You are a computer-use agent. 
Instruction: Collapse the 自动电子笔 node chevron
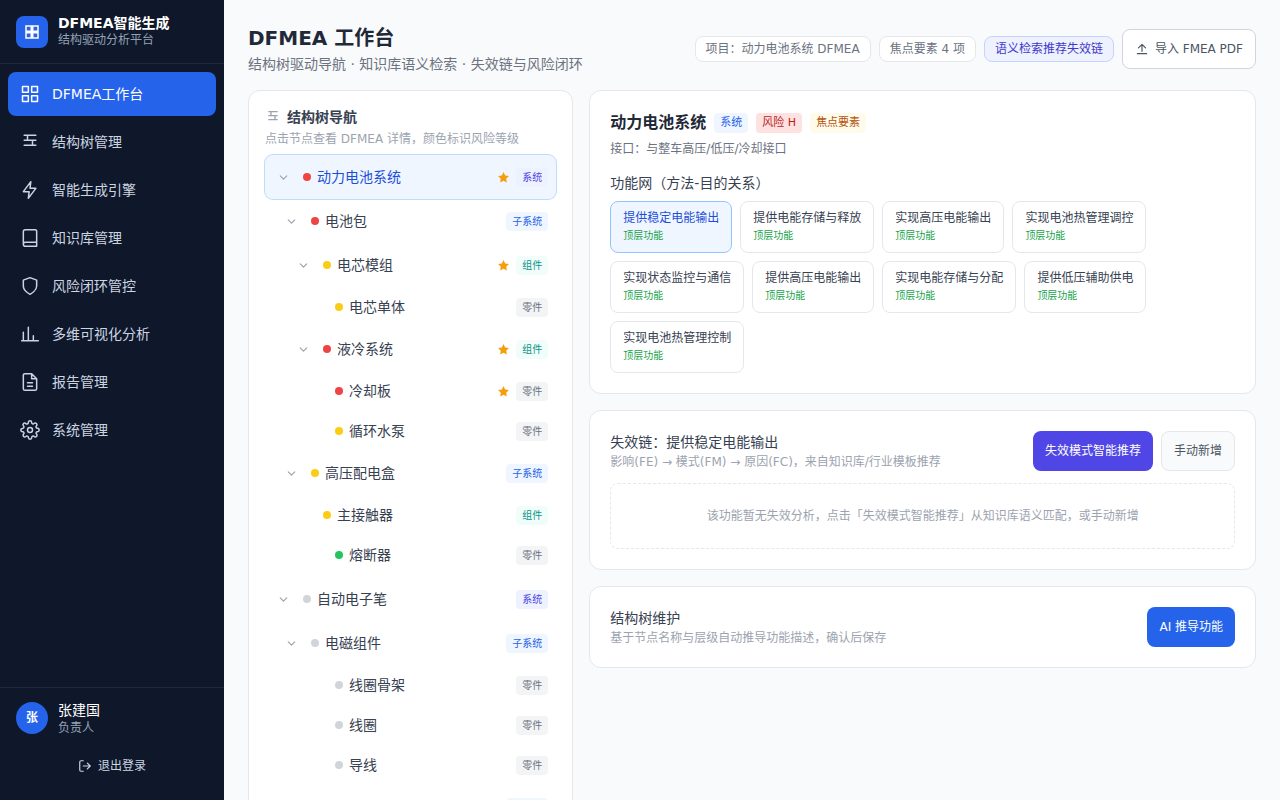coord(283,599)
